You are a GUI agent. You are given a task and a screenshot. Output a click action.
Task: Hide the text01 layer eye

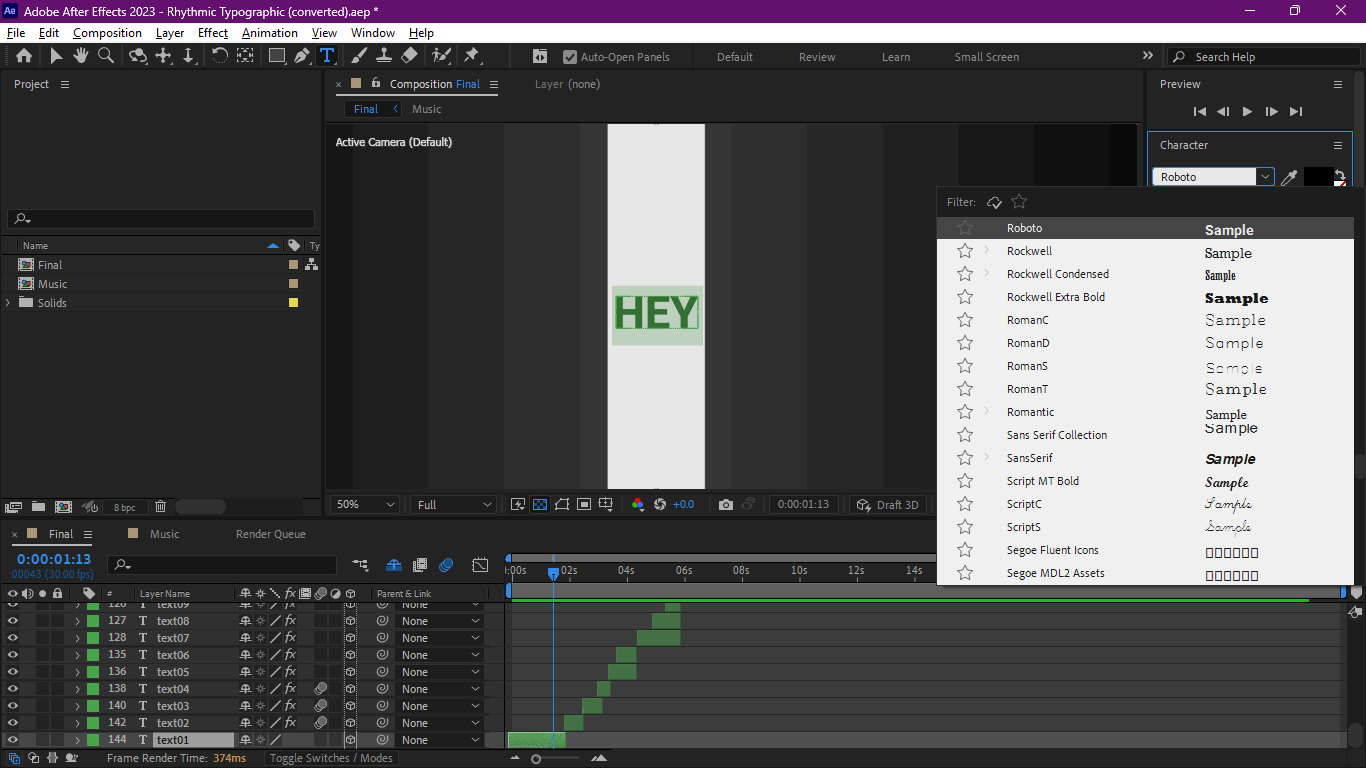point(13,740)
